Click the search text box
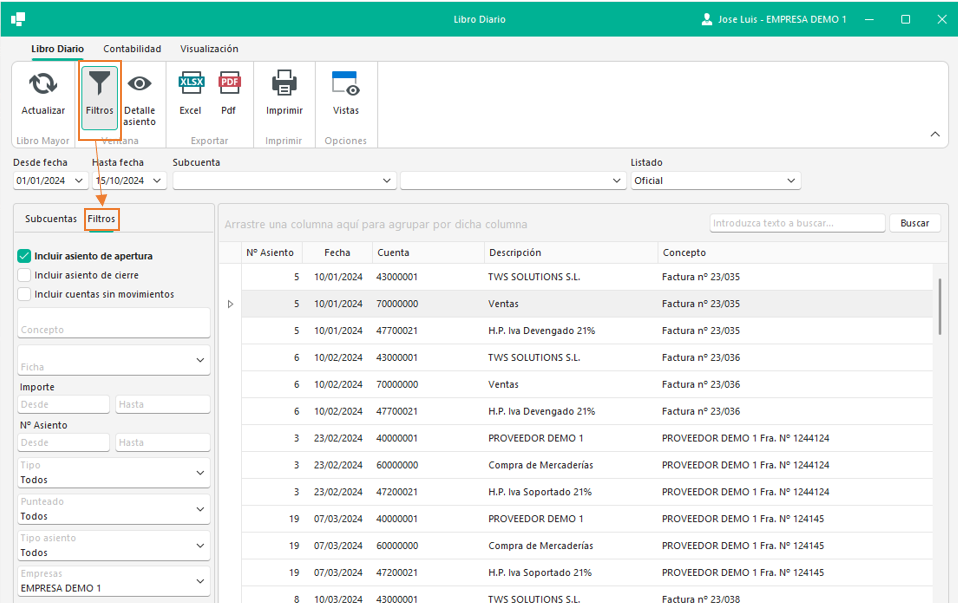958x606 pixels. (x=797, y=224)
